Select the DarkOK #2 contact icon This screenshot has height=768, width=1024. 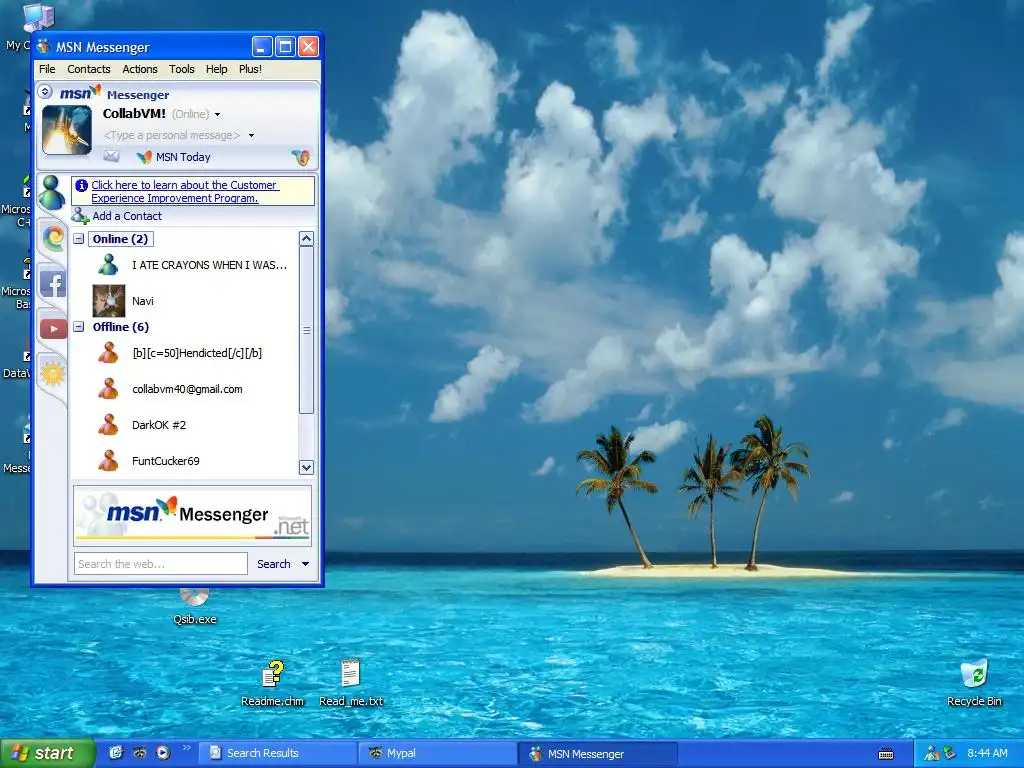[x=108, y=424]
